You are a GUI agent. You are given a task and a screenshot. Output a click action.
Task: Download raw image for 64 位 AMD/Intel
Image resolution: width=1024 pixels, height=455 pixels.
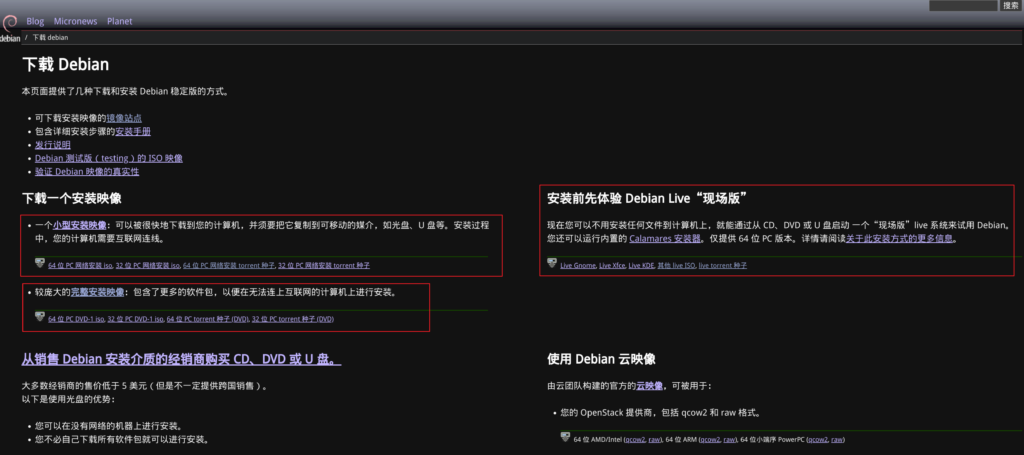(x=654, y=440)
